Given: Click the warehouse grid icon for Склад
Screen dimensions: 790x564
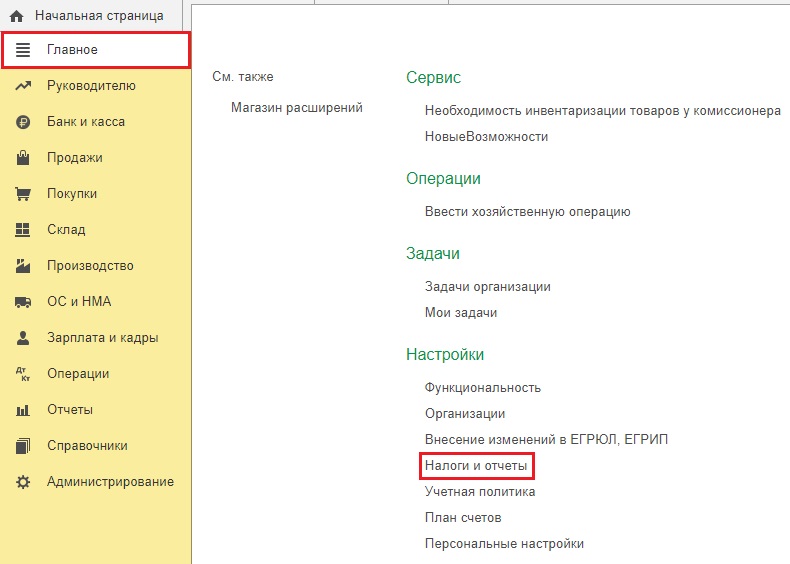Looking at the screenshot, I should click(23, 230).
